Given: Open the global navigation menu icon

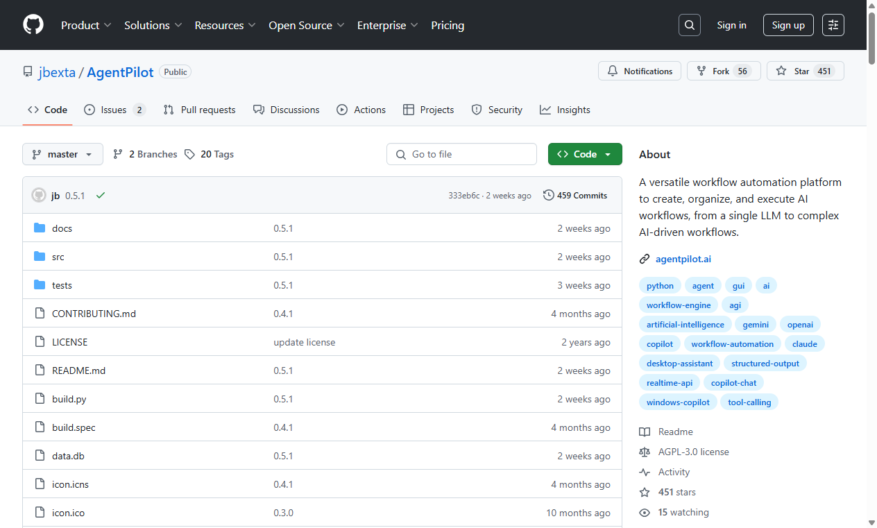Looking at the screenshot, I should 833,25.
